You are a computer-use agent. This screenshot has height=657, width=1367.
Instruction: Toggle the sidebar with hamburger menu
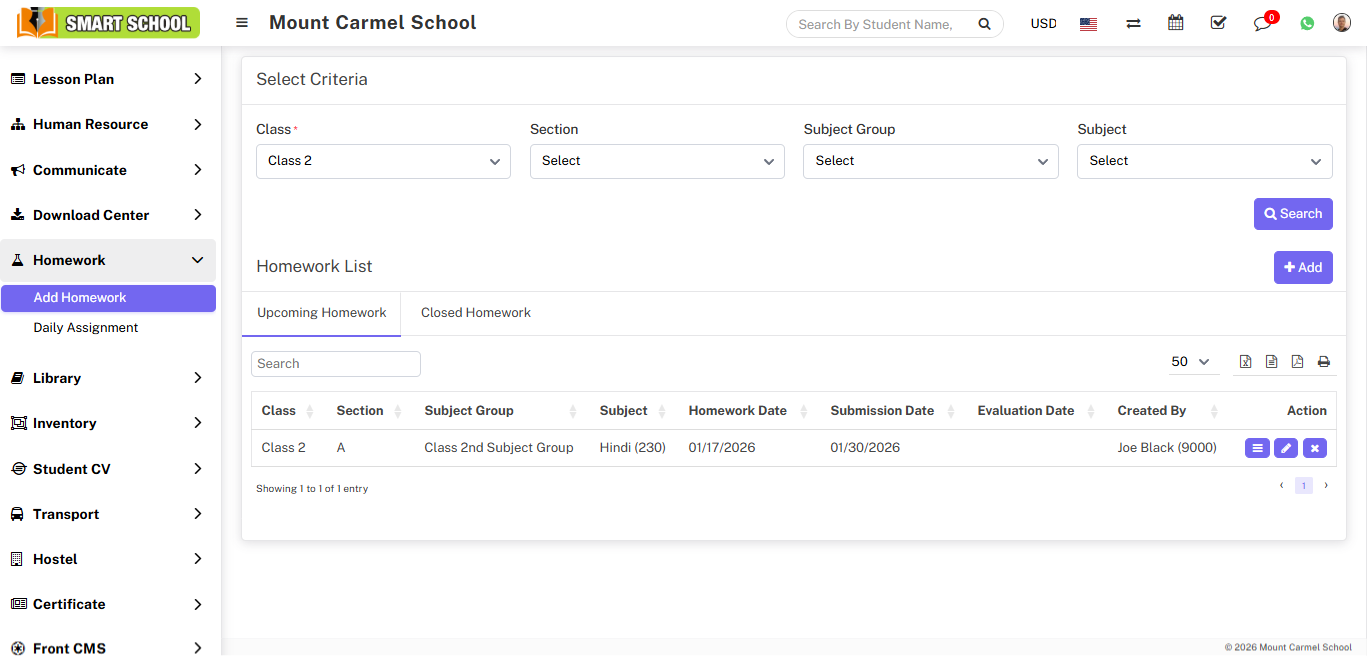tap(242, 22)
